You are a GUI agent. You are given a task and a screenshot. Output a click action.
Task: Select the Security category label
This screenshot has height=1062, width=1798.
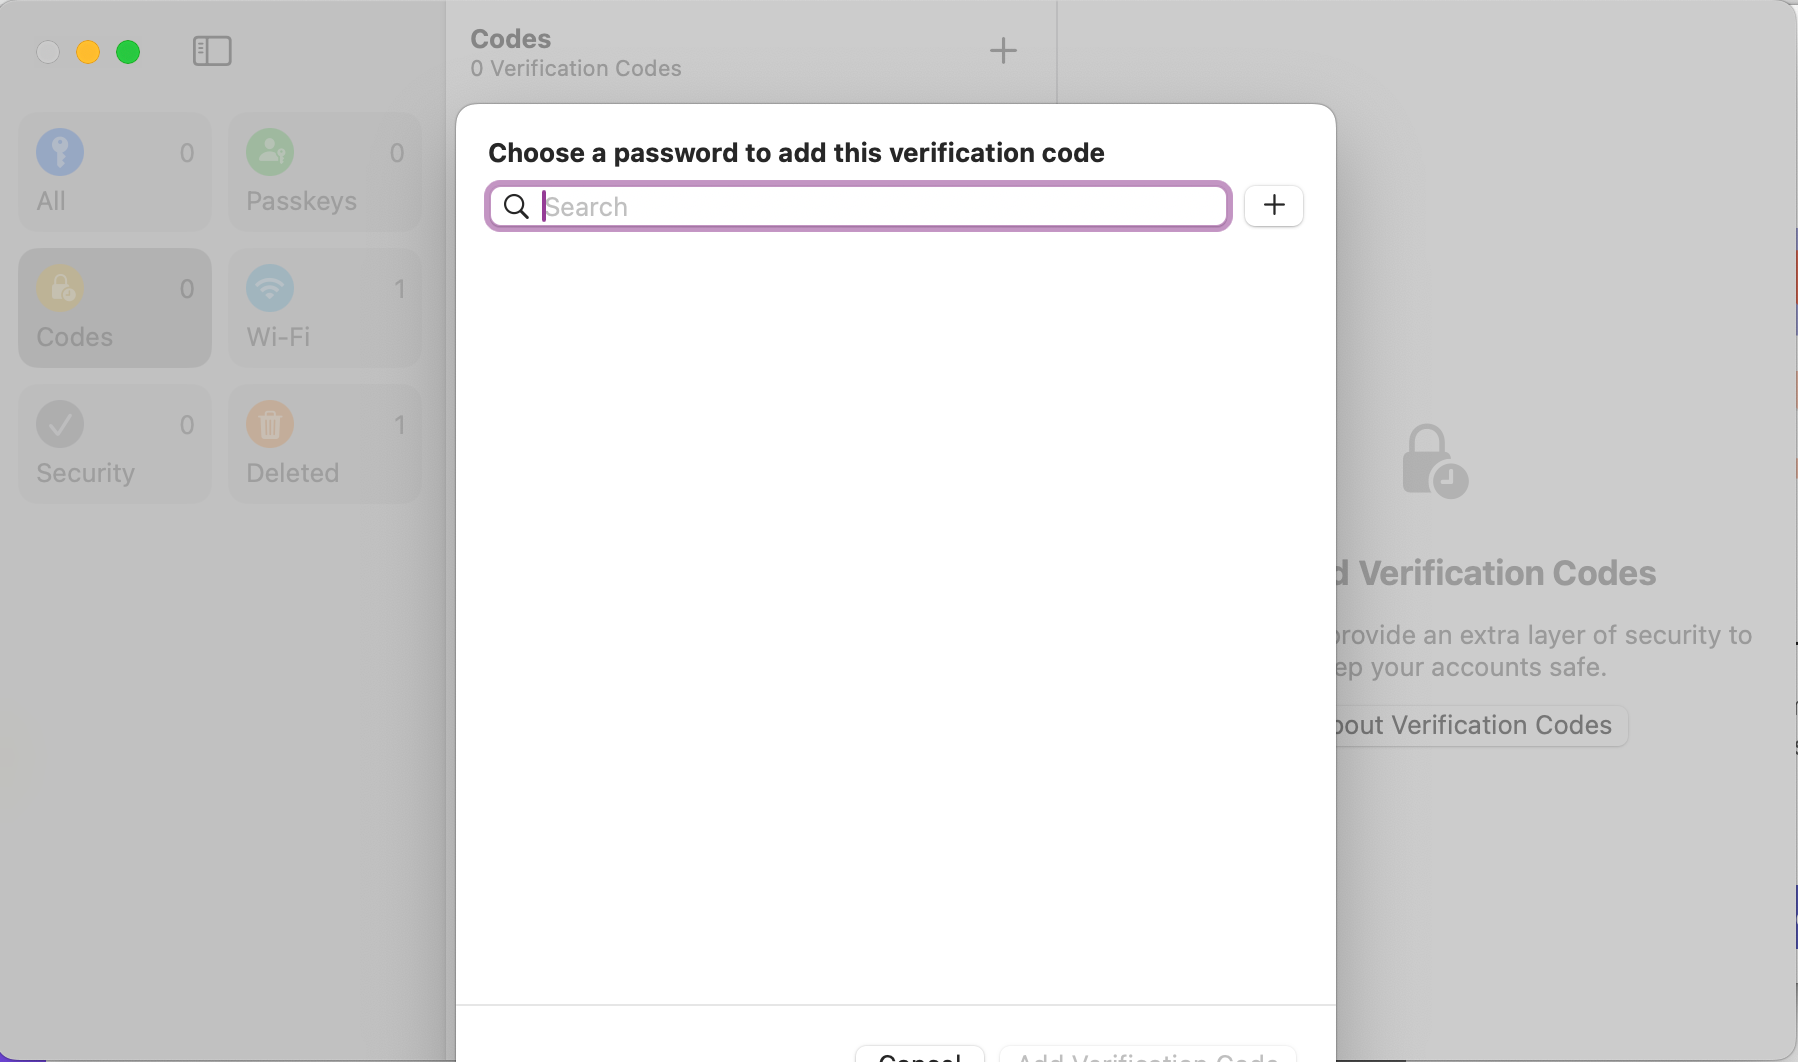[85, 473]
